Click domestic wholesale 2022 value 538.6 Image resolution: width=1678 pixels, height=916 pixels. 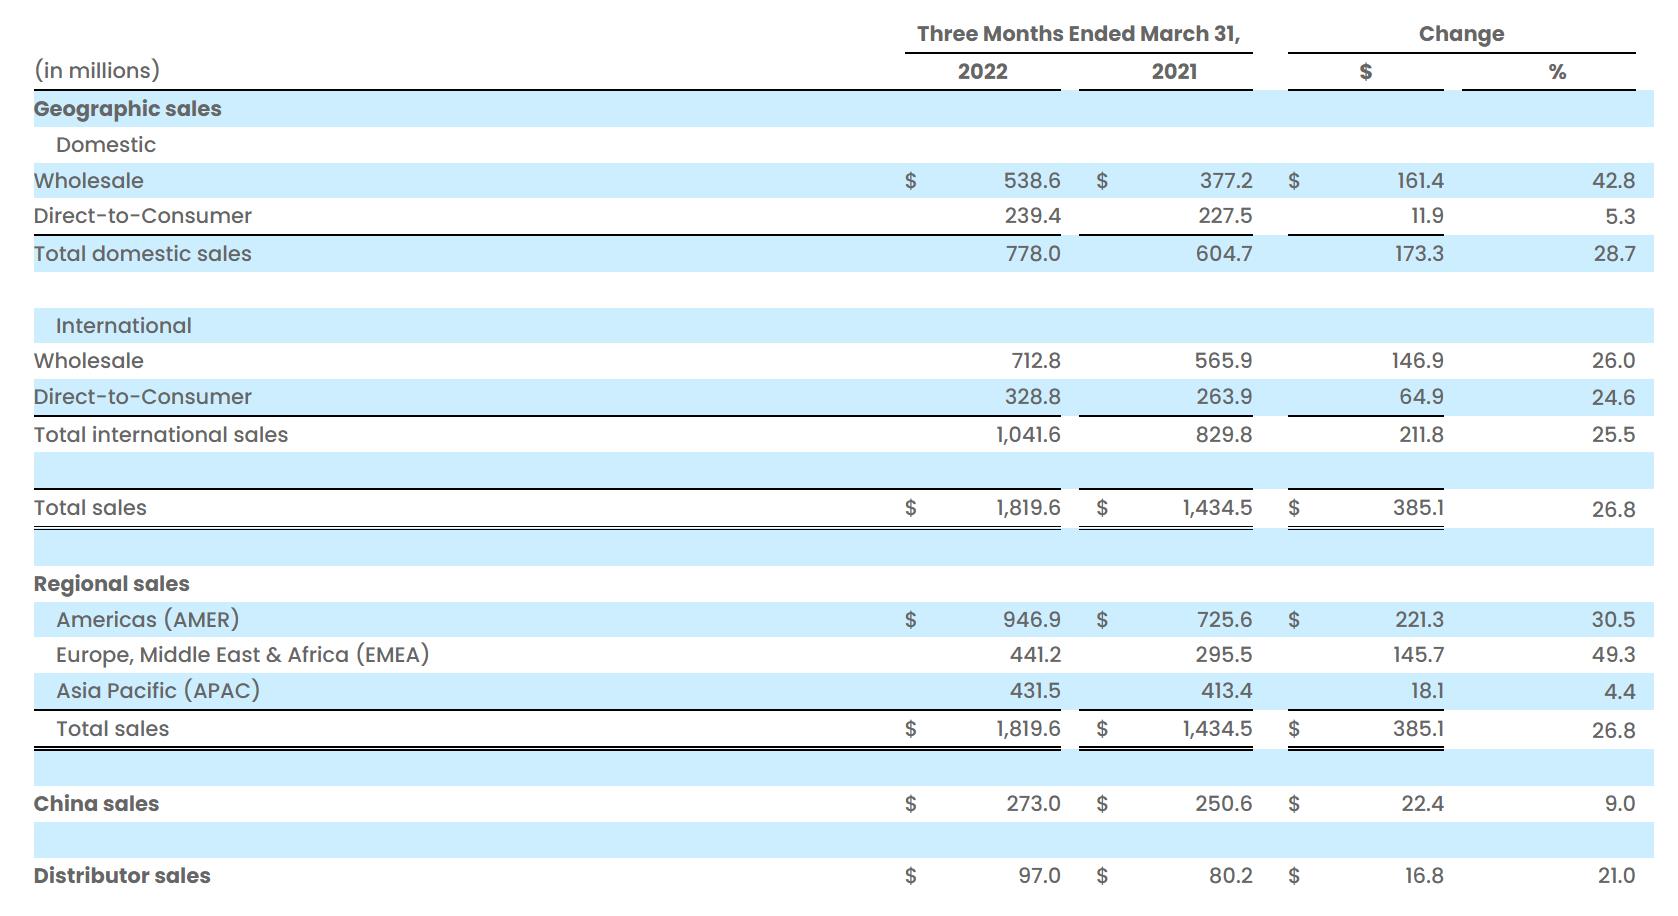[1032, 181]
